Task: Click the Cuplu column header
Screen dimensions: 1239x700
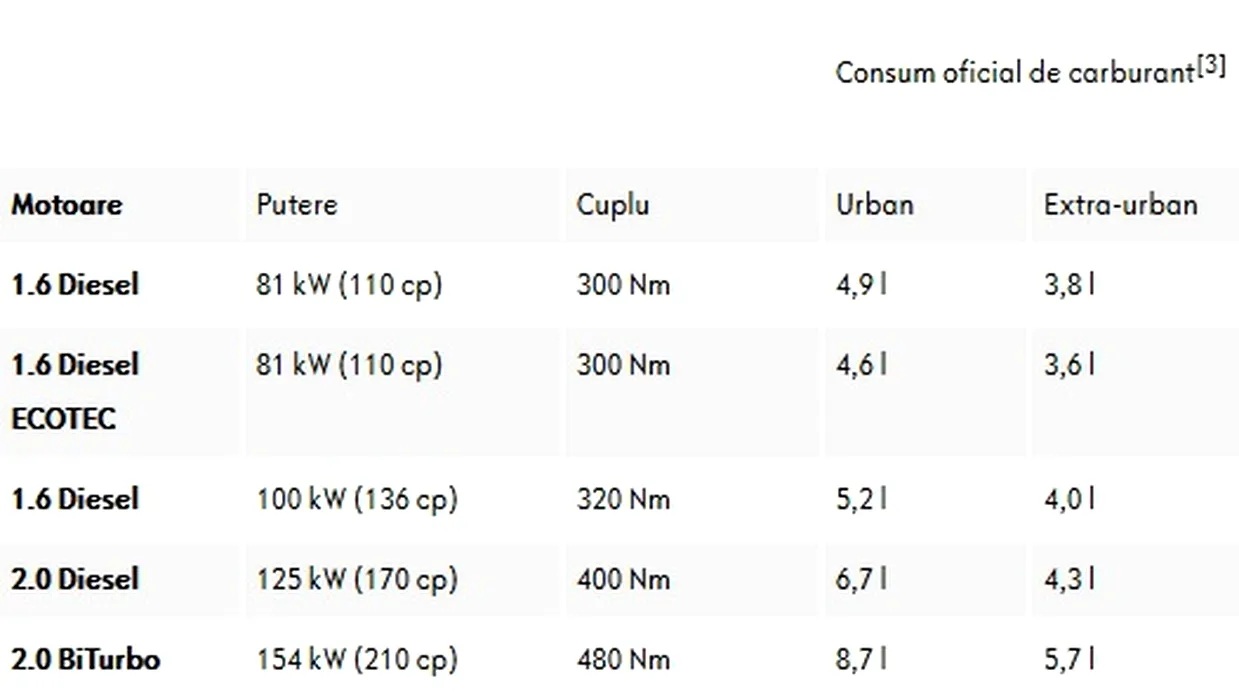Action: [613, 205]
